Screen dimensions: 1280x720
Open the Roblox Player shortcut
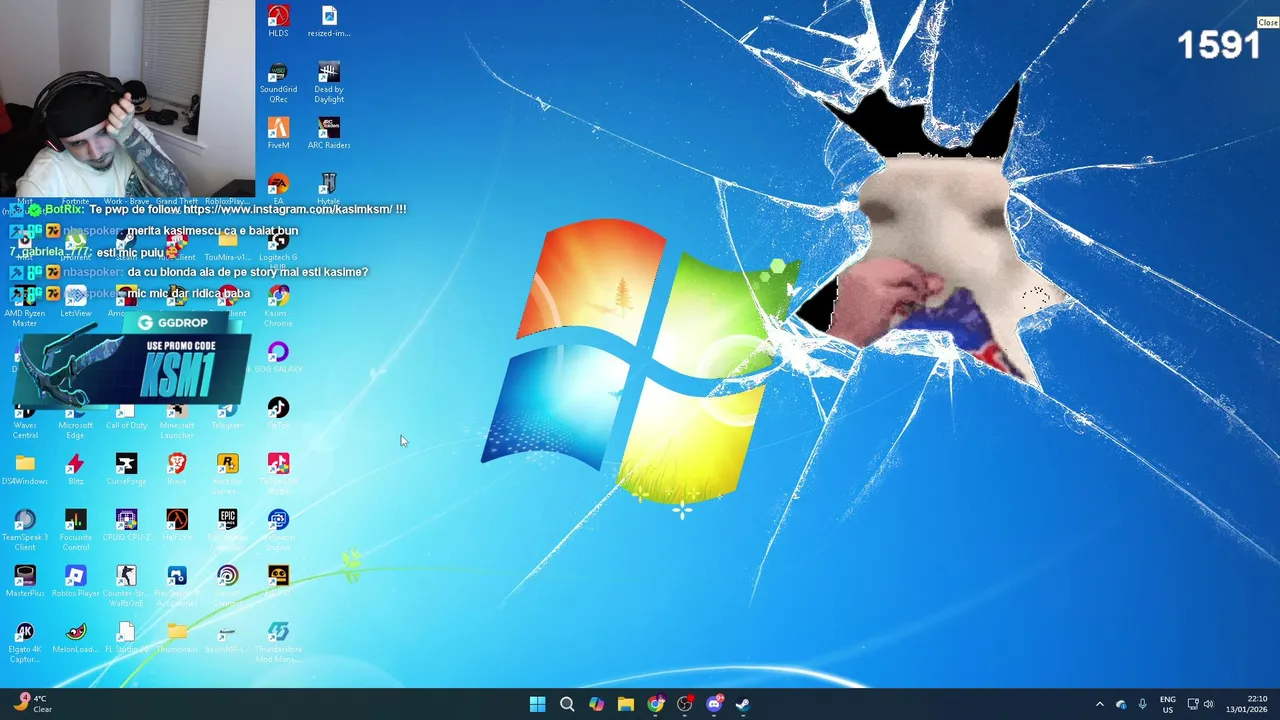coord(76,581)
